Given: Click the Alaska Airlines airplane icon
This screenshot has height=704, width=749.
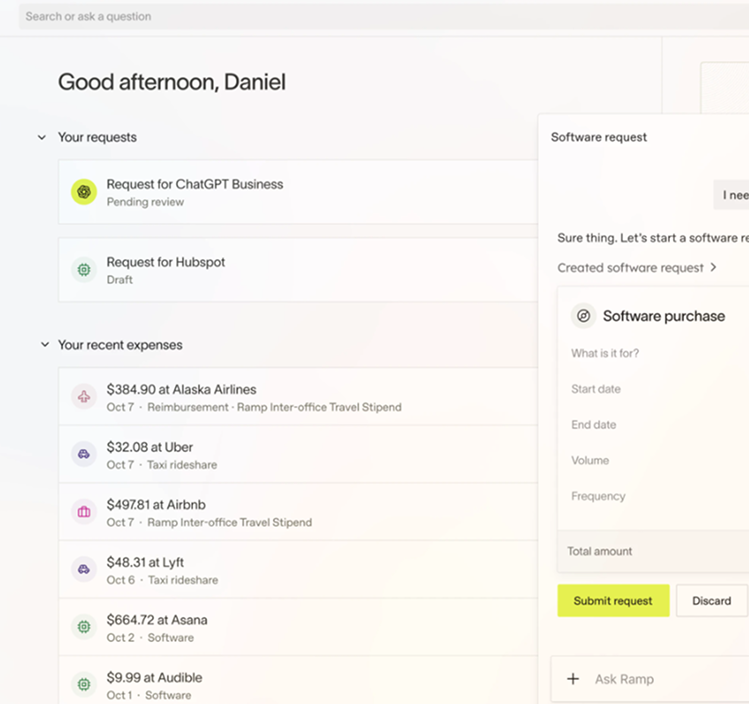Looking at the screenshot, I should pos(84,397).
